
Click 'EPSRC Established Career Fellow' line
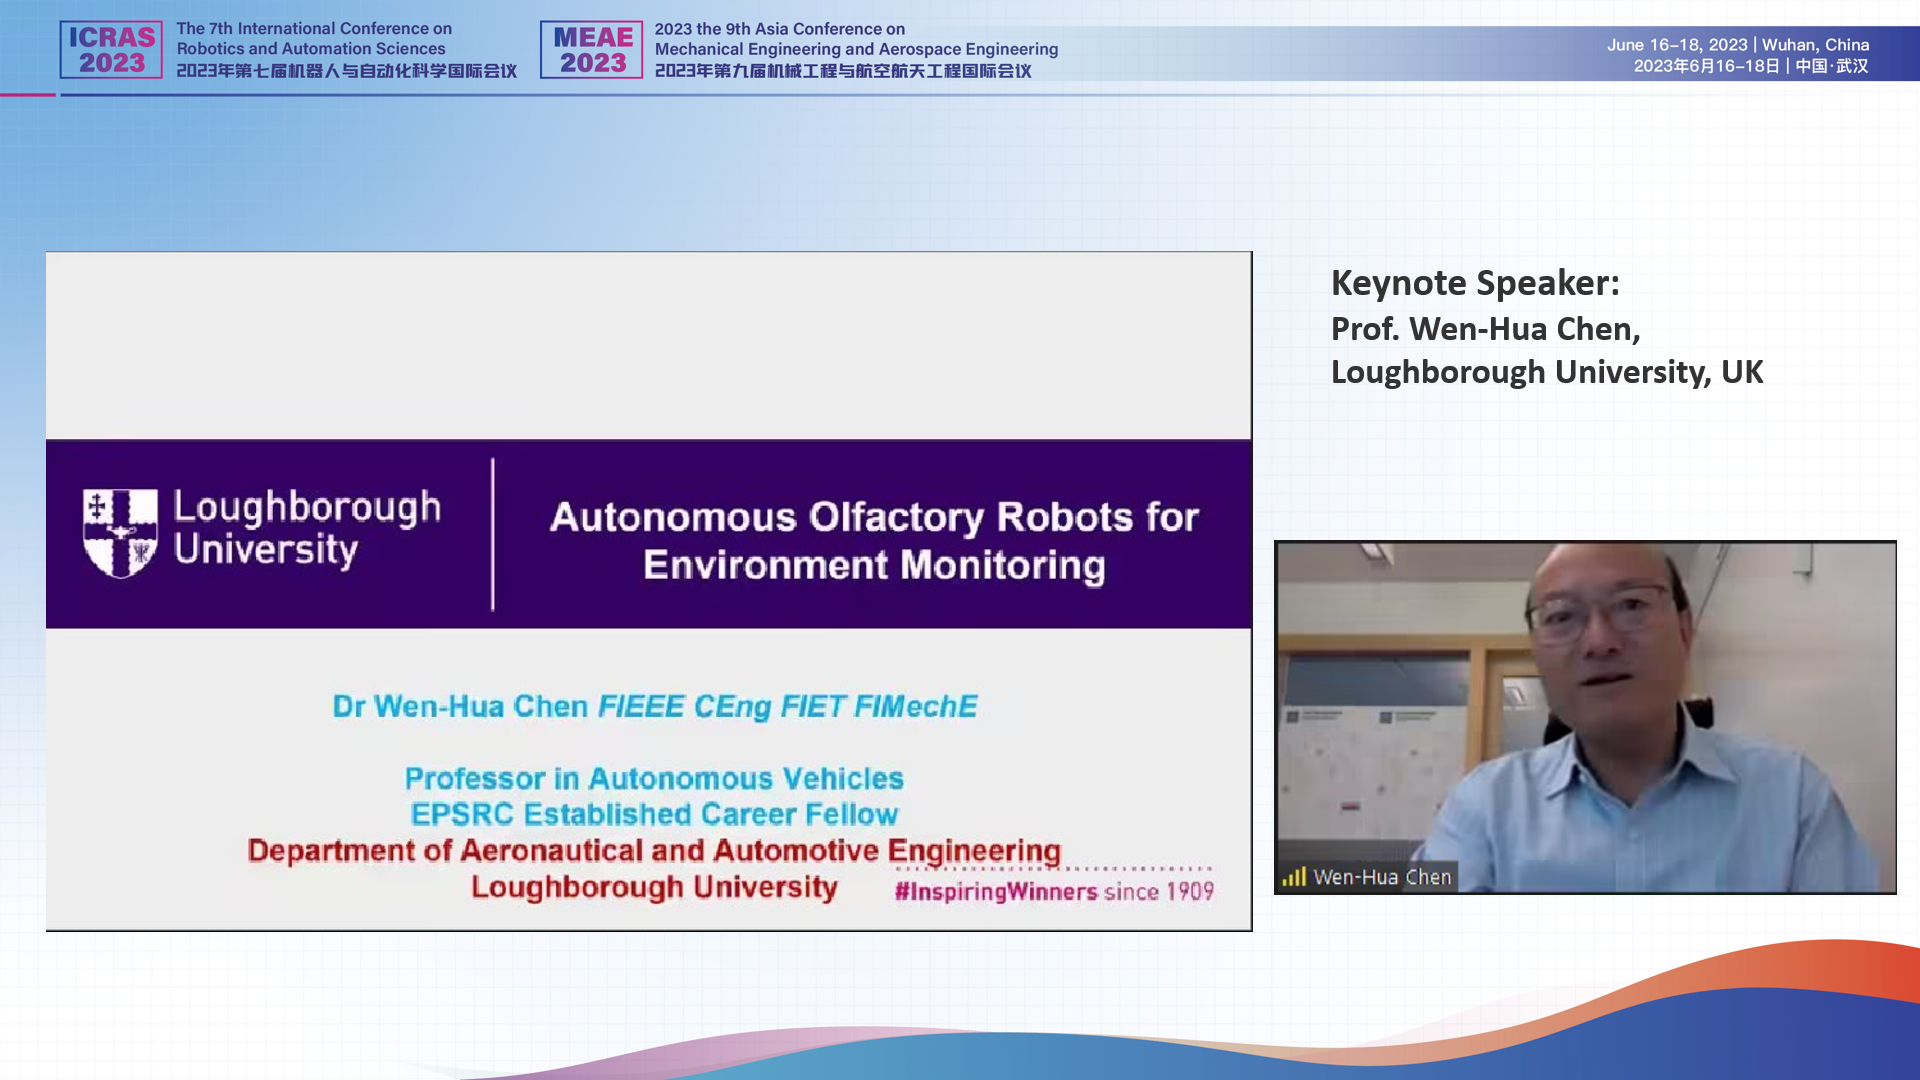click(654, 814)
